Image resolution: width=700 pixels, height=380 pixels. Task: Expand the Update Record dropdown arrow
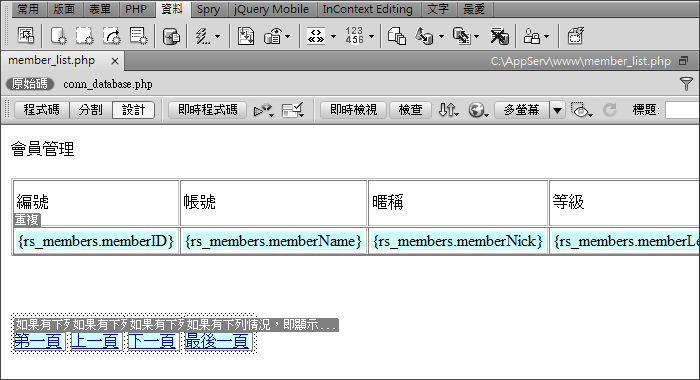tap(476, 37)
